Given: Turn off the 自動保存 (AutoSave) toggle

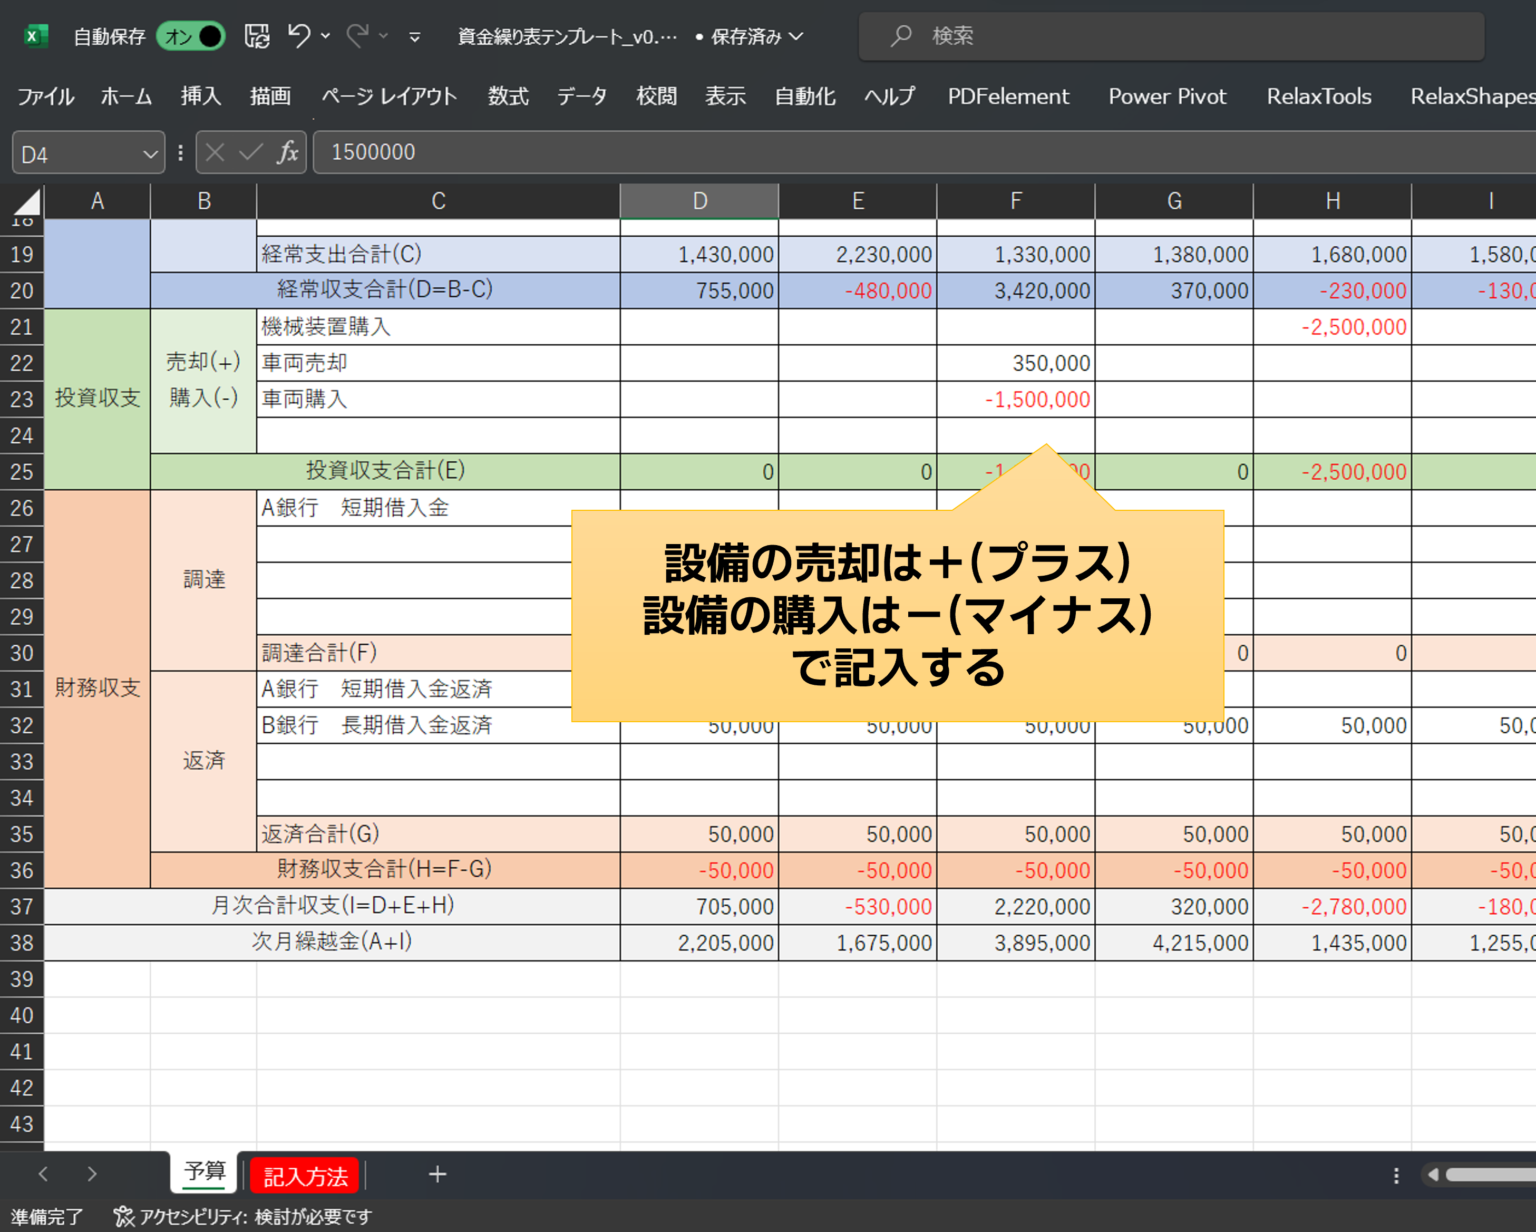Looking at the screenshot, I should click(x=191, y=36).
